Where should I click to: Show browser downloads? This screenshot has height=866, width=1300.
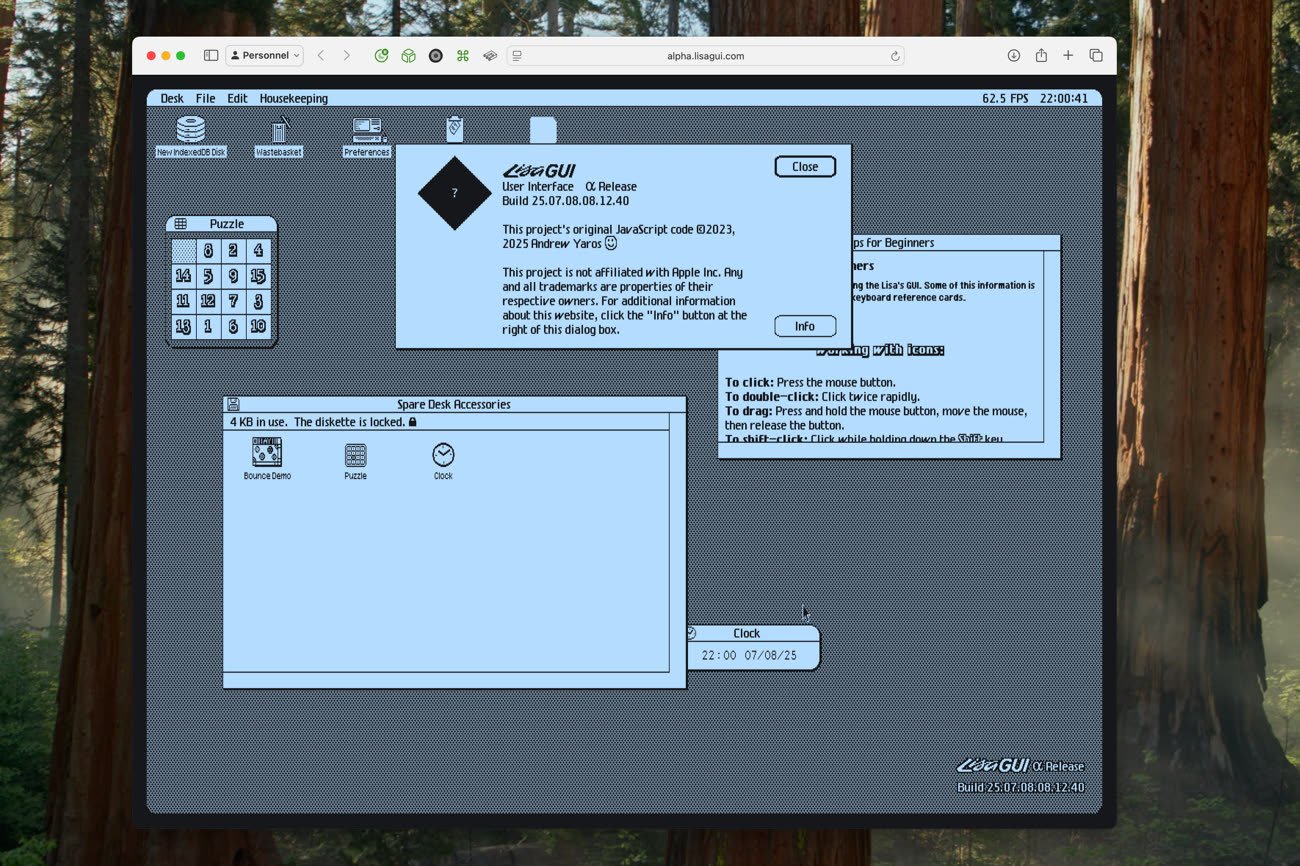tap(1013, 56)
